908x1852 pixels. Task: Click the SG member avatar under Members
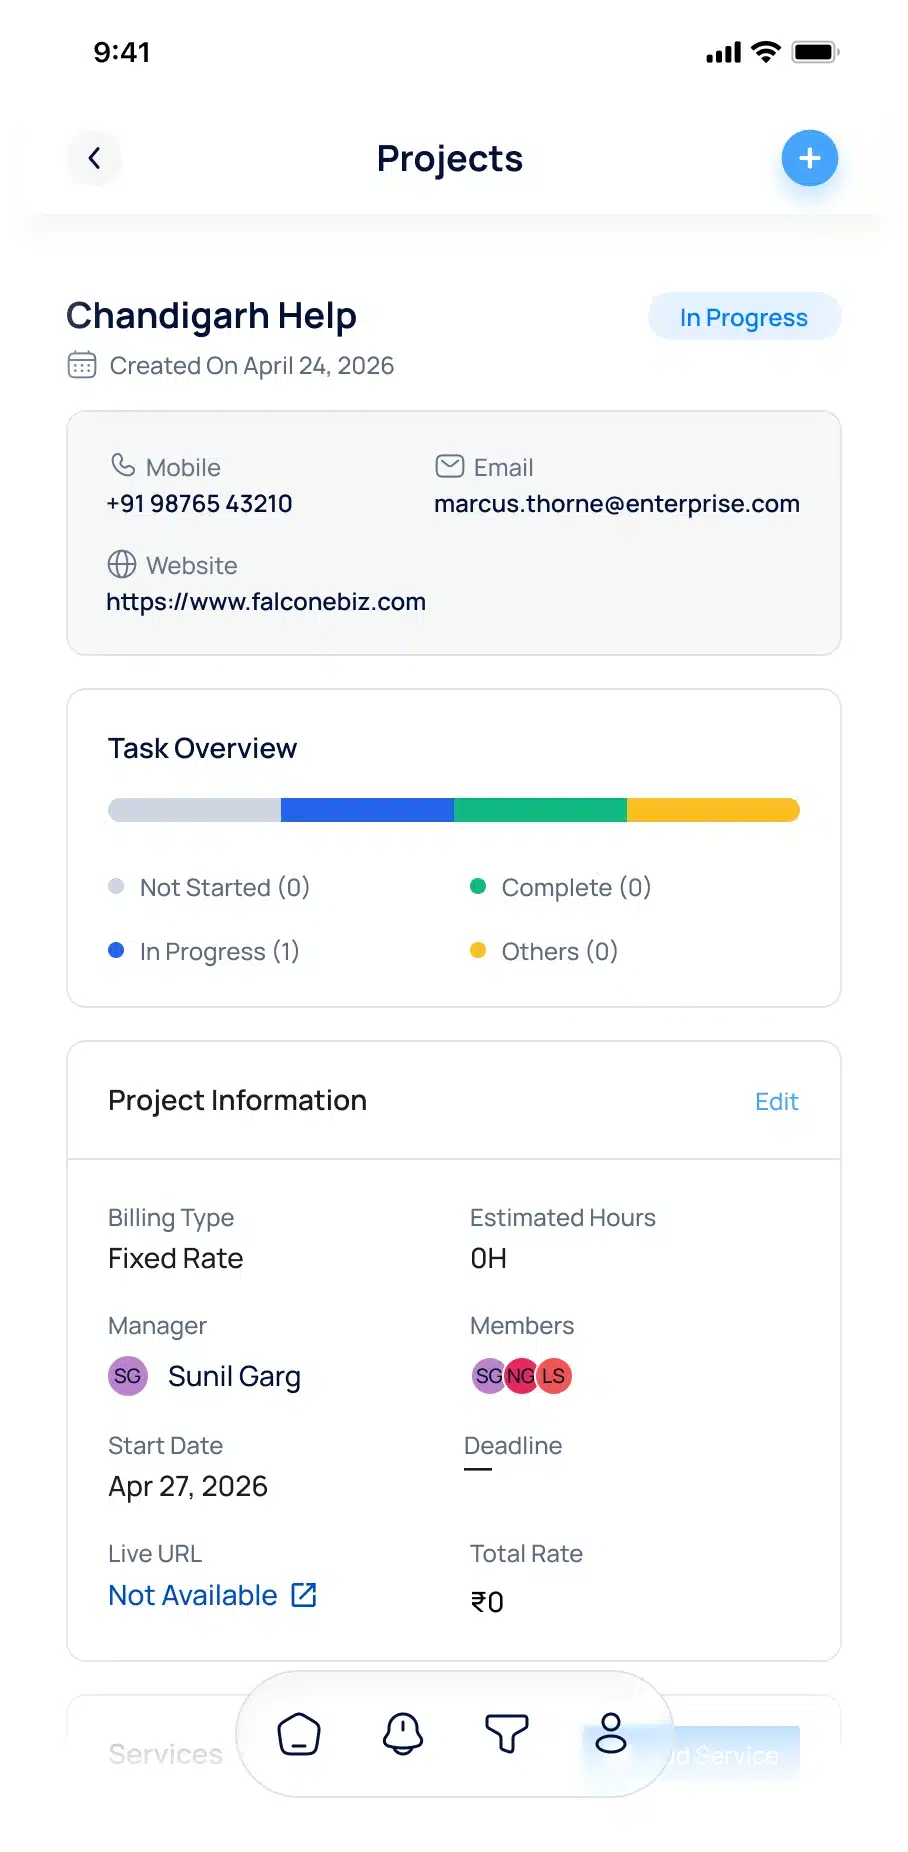[488, 1376]
